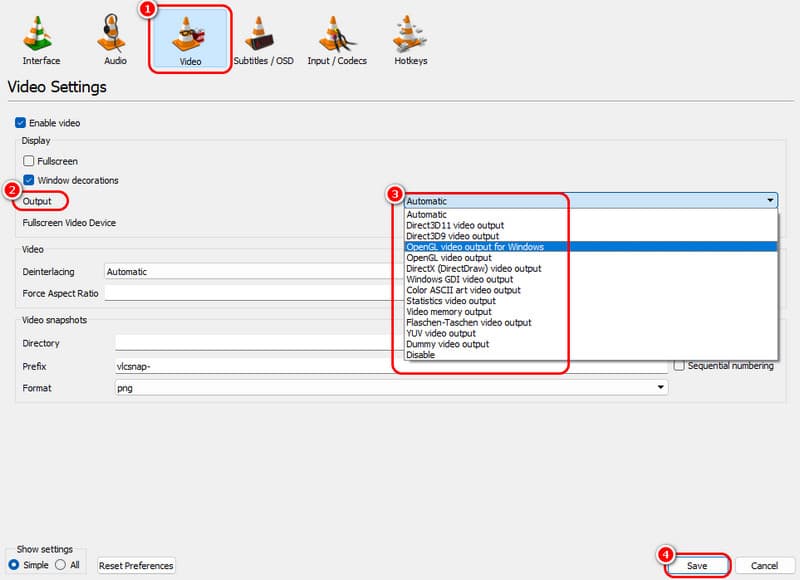Open the Interface settings cone icon
Viewport: 800px width, 580px height.
(x=41, y=38)
